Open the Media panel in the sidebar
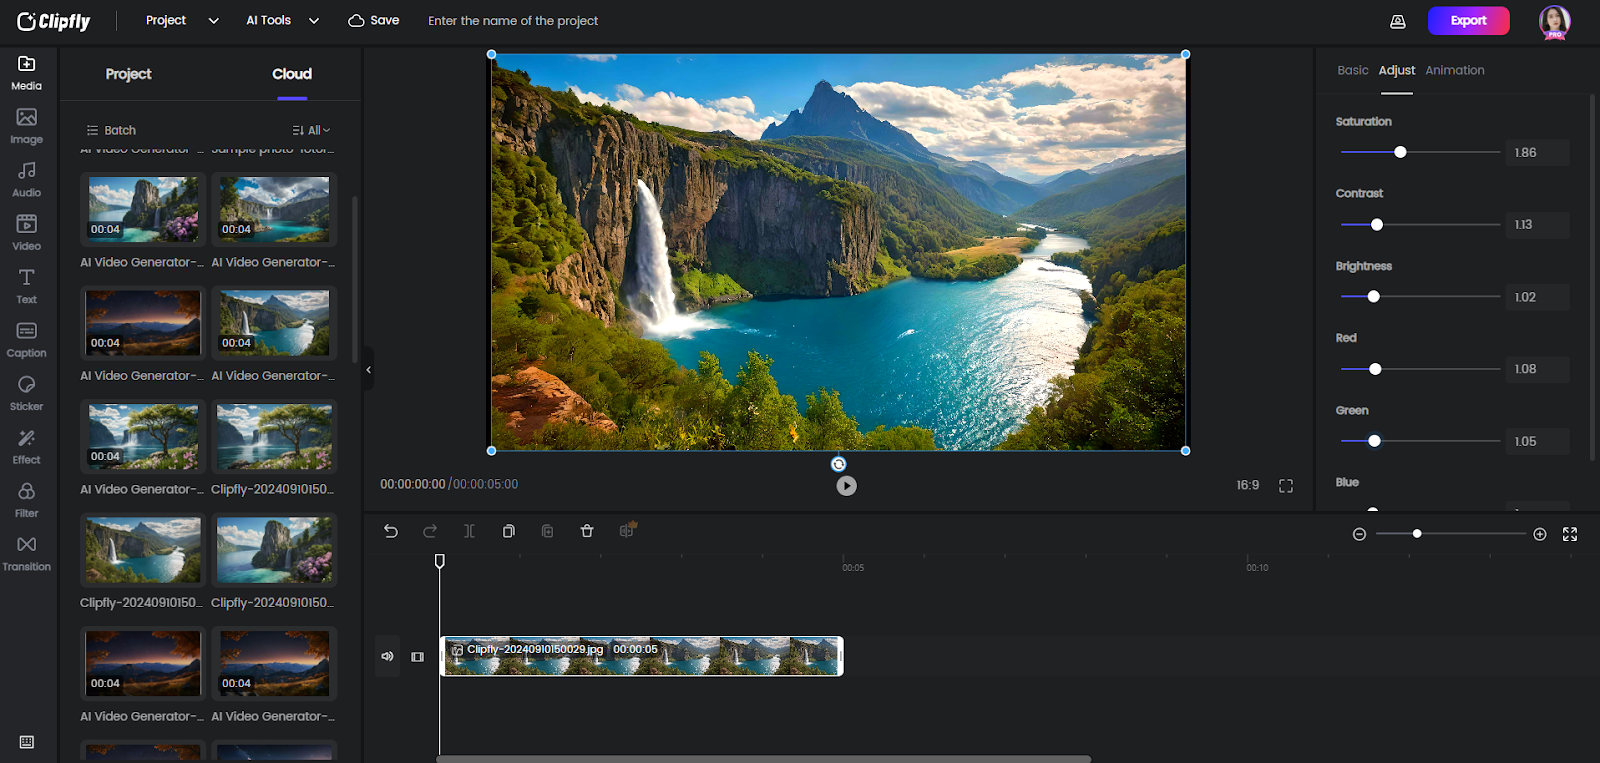Viewport: 1600px width, 763px height. 27,73
